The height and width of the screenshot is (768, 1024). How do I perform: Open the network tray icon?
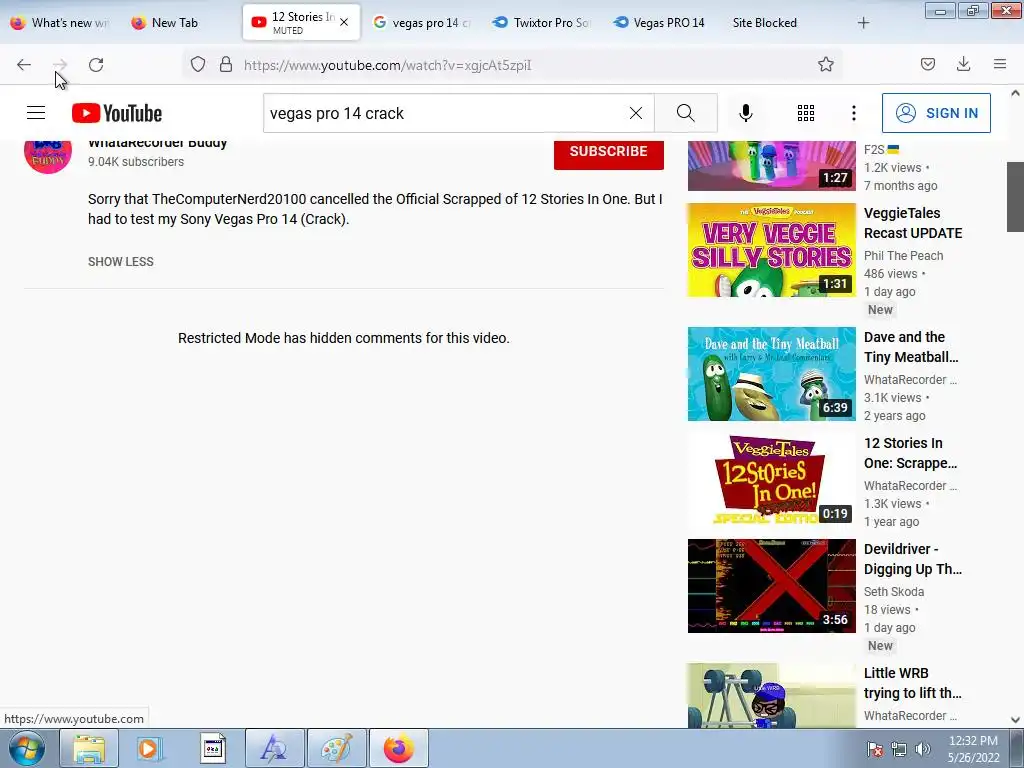click(899, 749)
